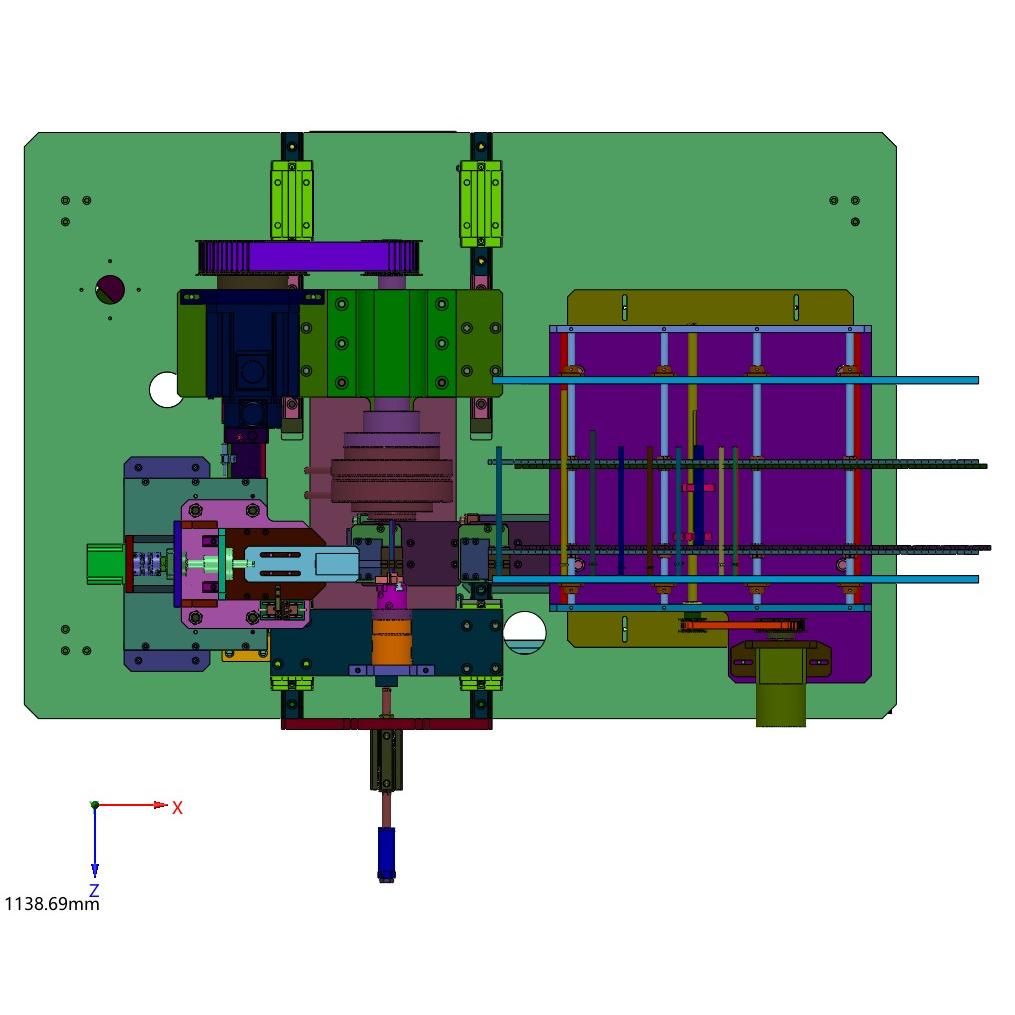
Task: Select the orange cylinder on the dark carriage
Action: click(x=392, y=640)
